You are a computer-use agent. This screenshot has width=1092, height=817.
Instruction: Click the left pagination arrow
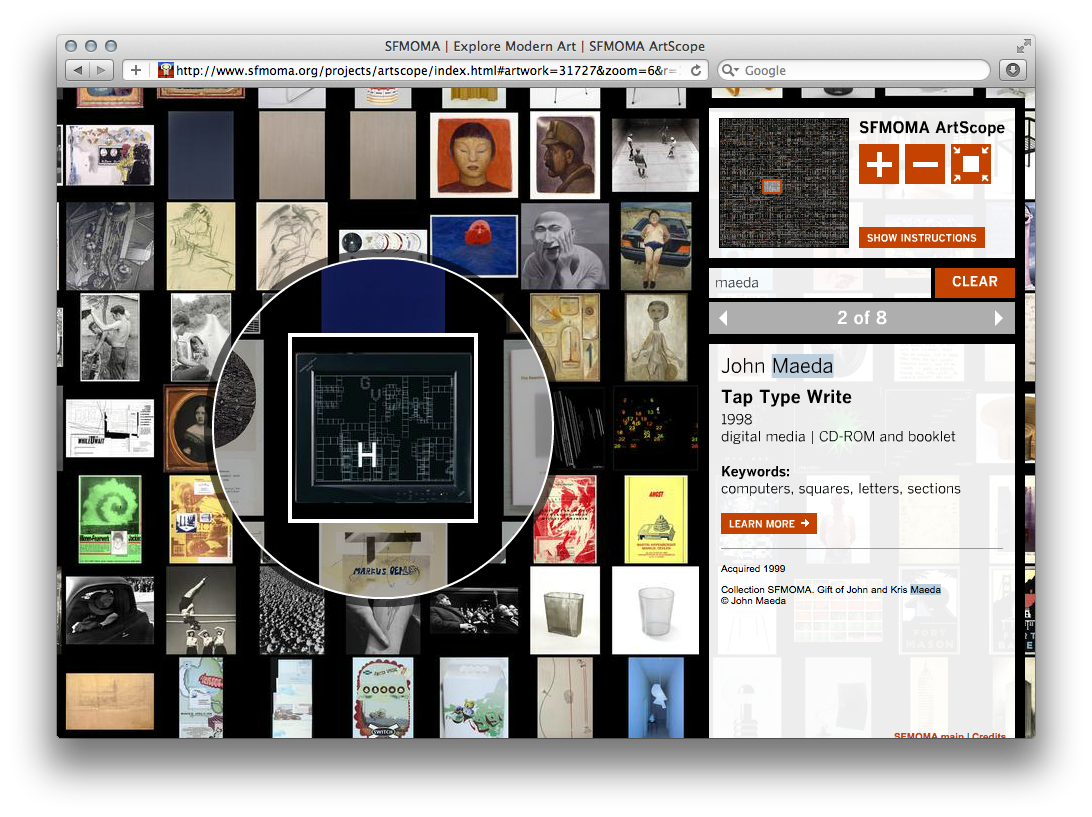723,317
